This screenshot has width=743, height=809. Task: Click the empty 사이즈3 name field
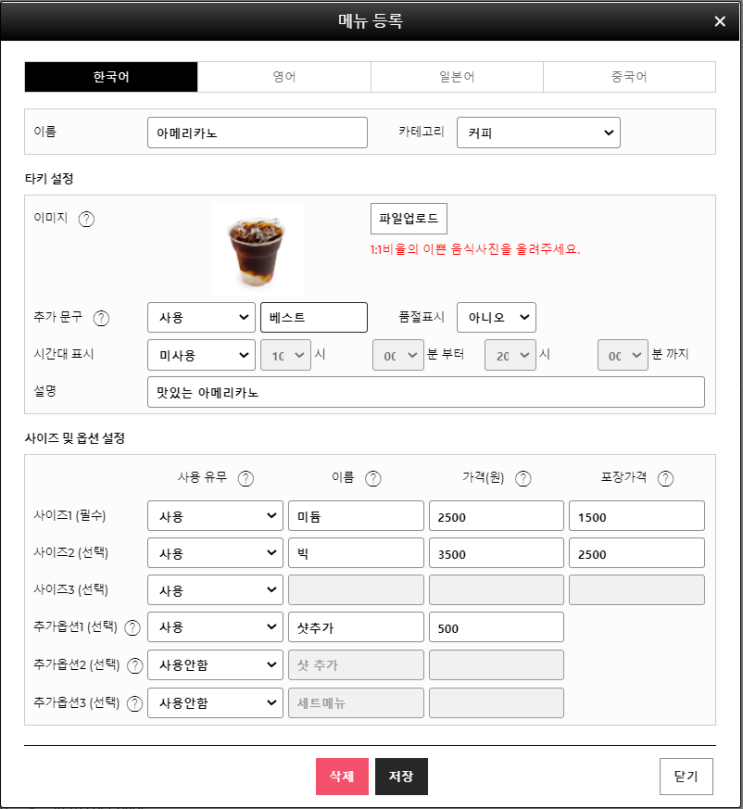click(x=356, y=590)
